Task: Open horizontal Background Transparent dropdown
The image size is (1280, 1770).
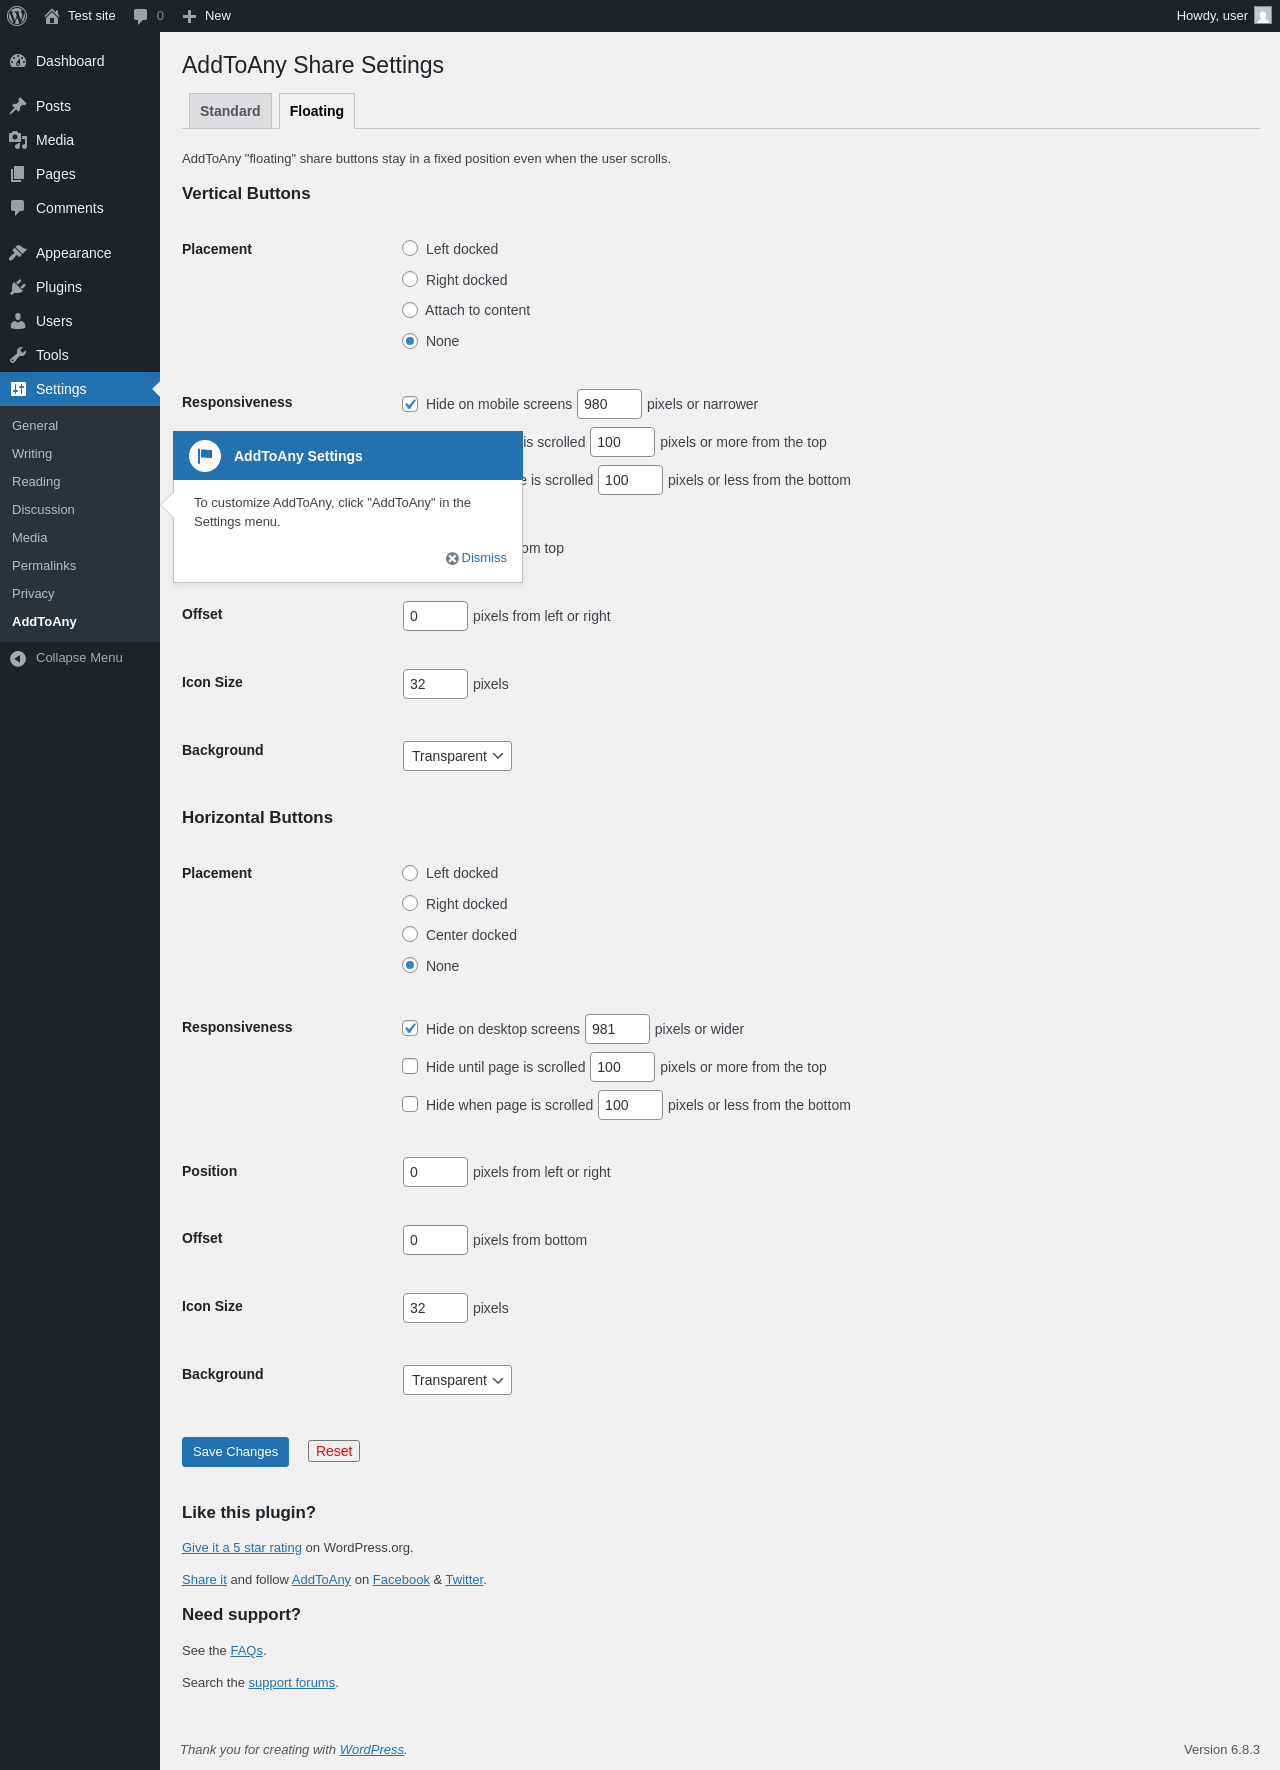Action: coord(457,1380)
